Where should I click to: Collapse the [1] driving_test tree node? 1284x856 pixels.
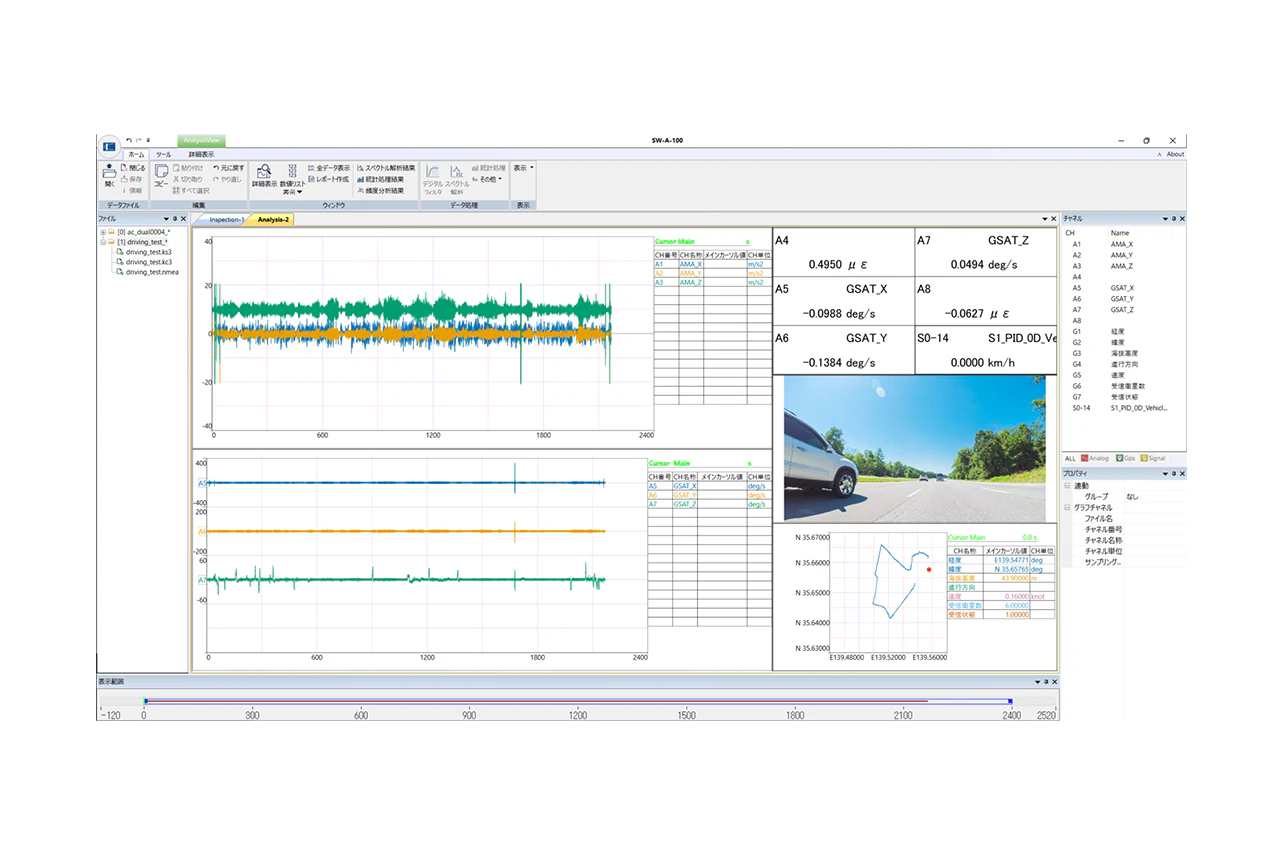point(103,242)
